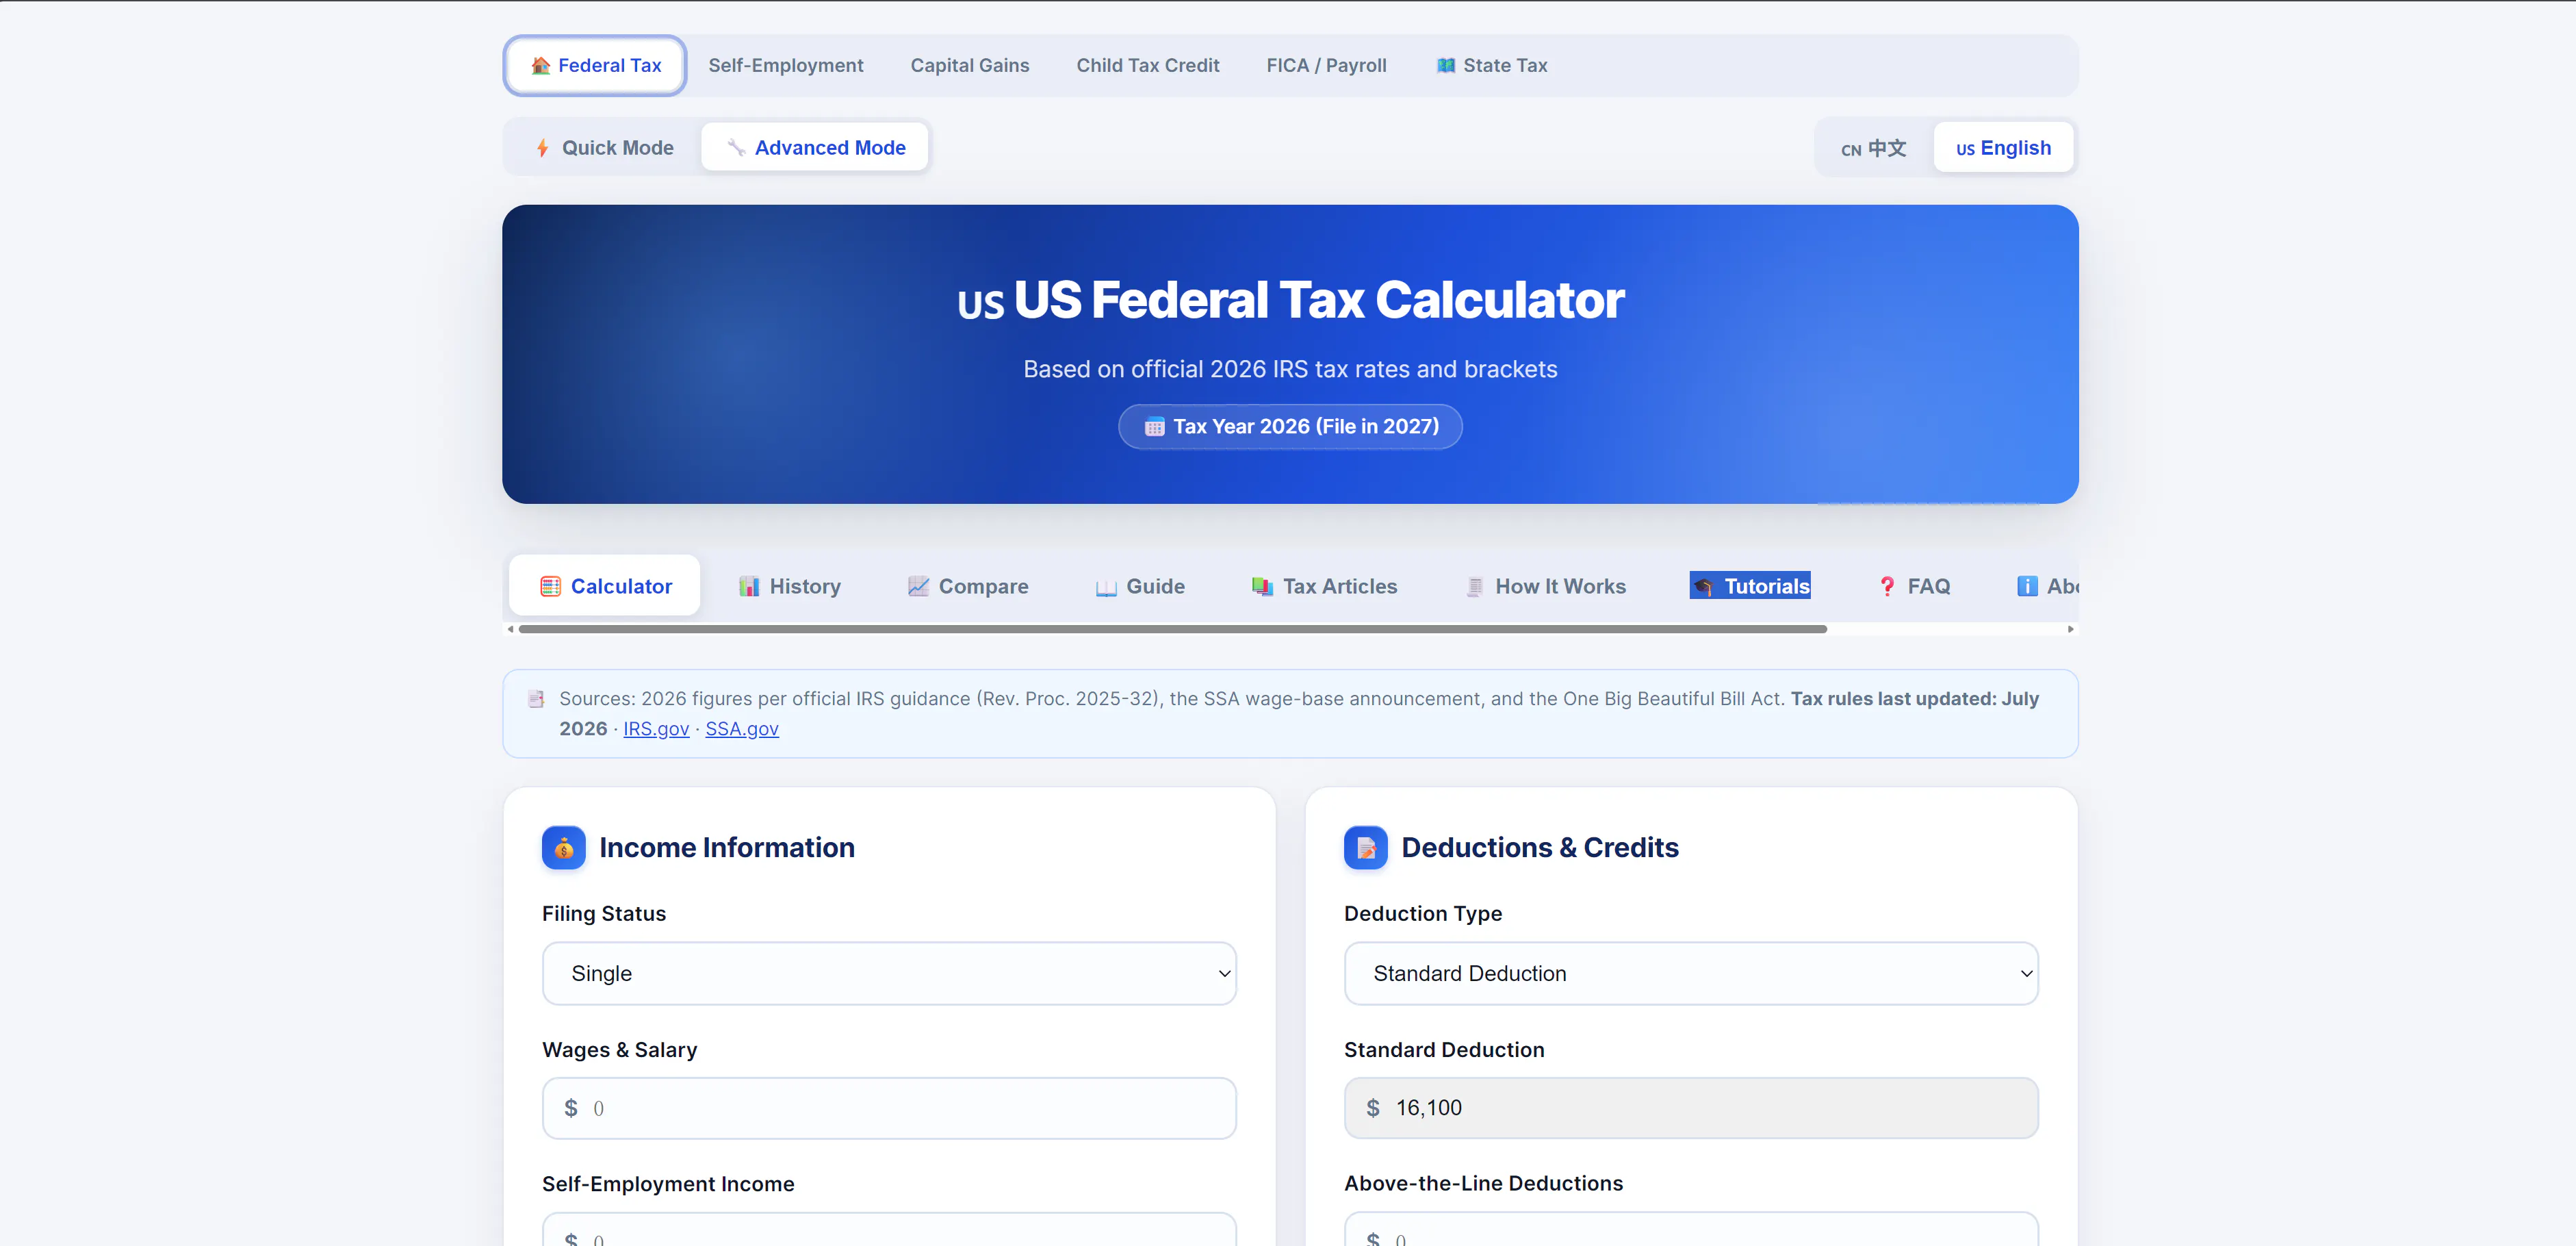Screen dimensions: 2576x1246
Task: Open the Deduction Type dropdown
Action: [x=1691, y=973]
